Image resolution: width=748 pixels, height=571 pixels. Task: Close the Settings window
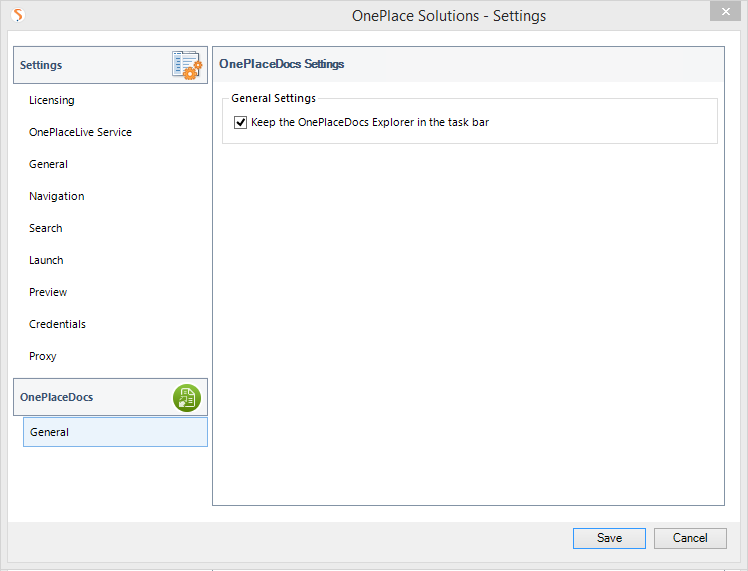pyautogui.click(x=725, y=11)
